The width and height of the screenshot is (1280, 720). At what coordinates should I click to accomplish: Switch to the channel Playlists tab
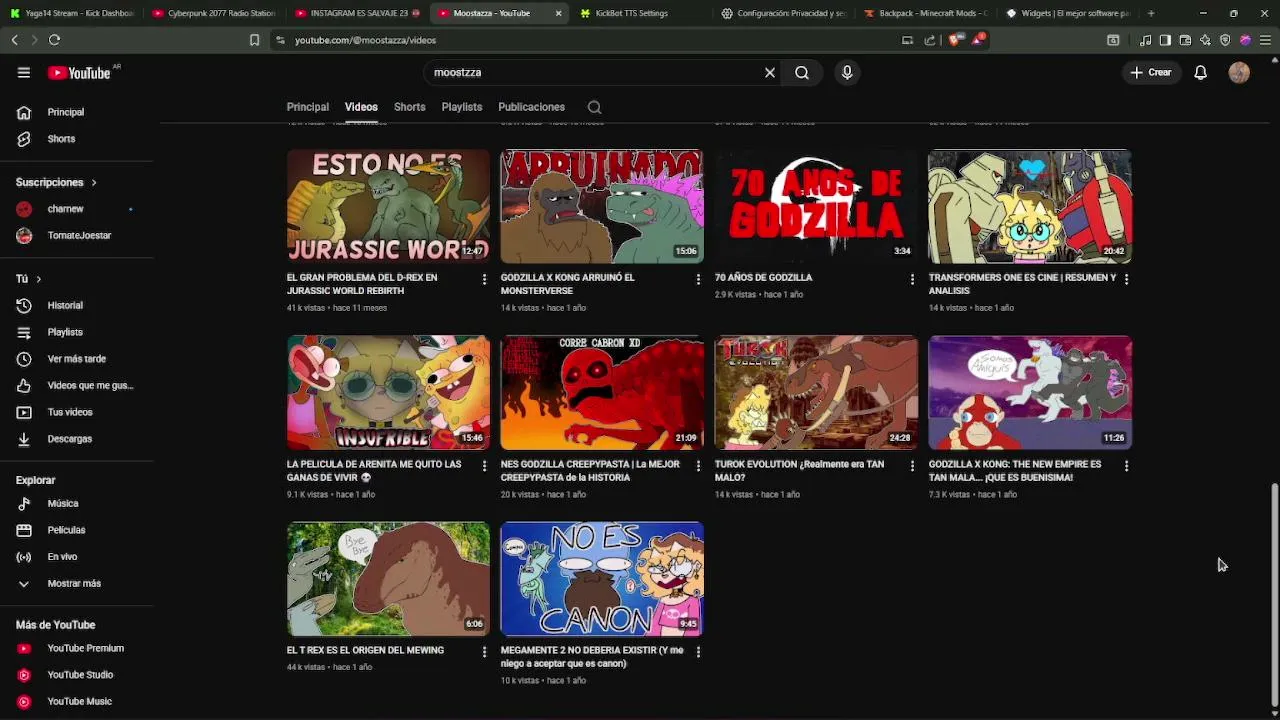pos(462,107)
